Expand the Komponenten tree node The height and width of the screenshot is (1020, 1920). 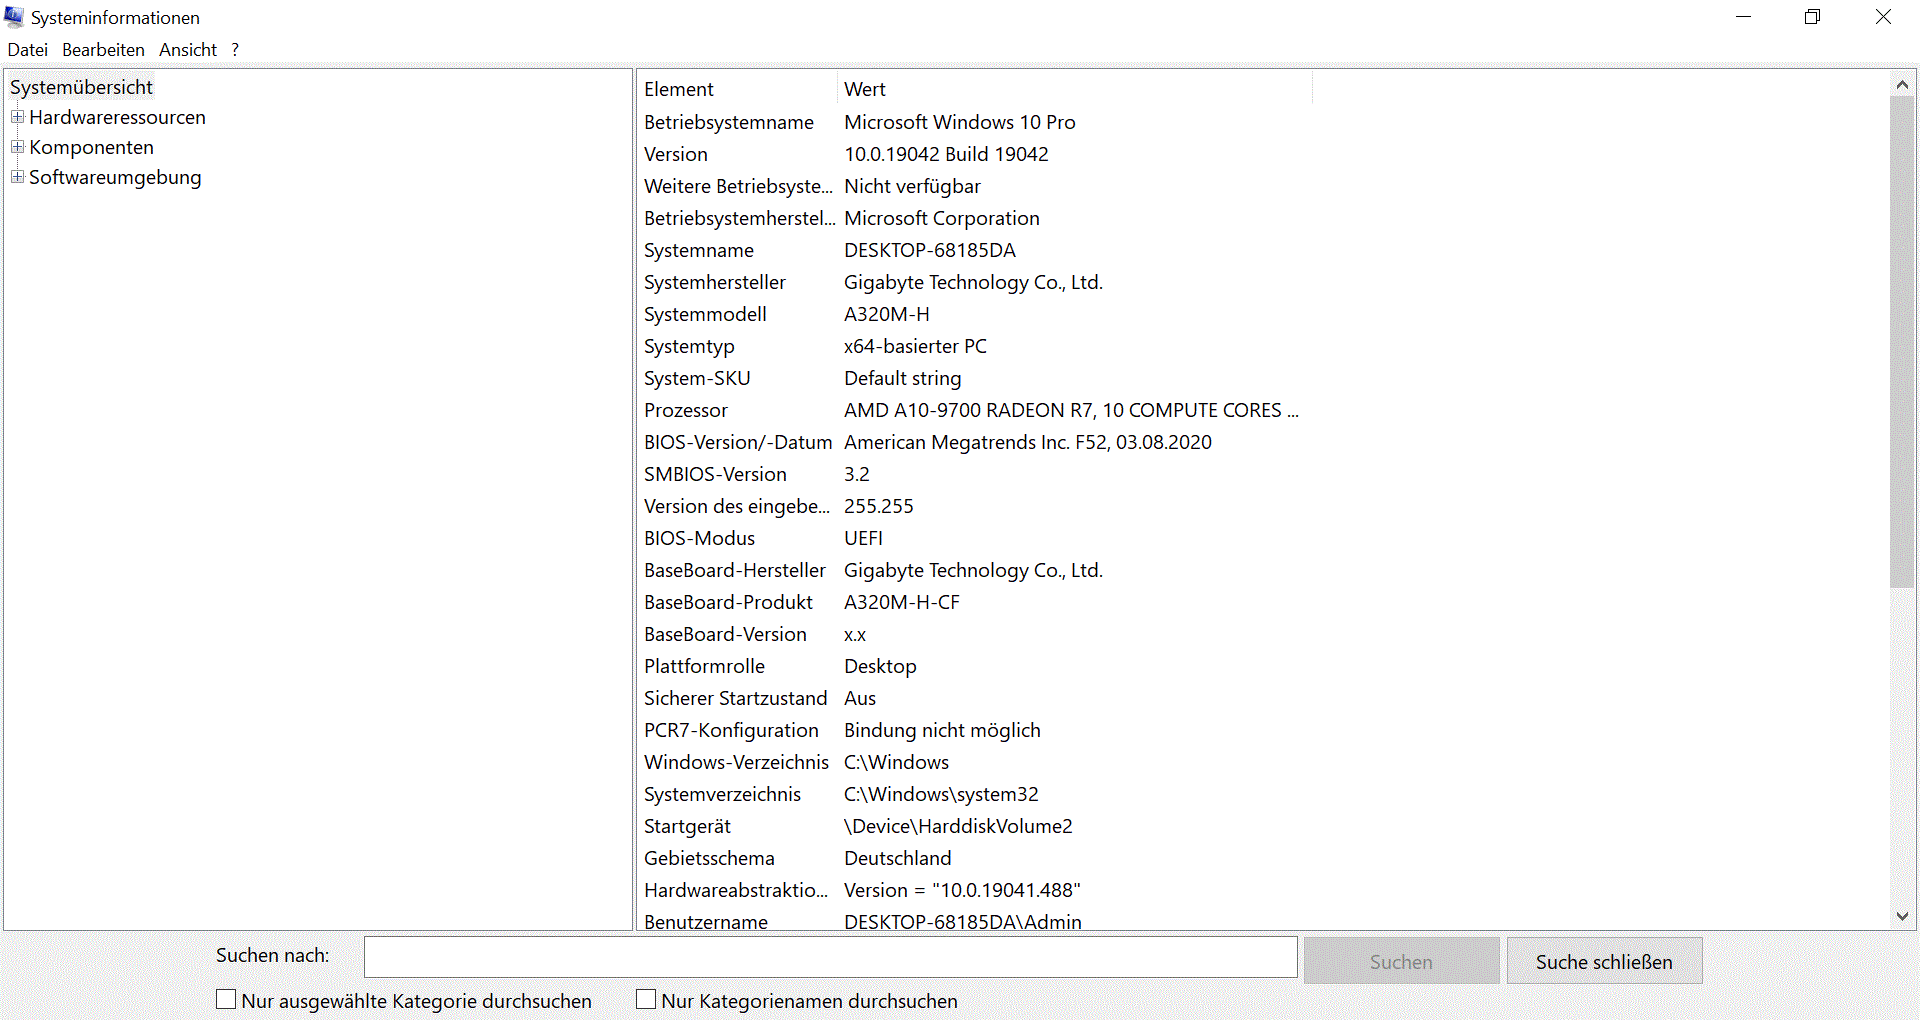(17, 147)
